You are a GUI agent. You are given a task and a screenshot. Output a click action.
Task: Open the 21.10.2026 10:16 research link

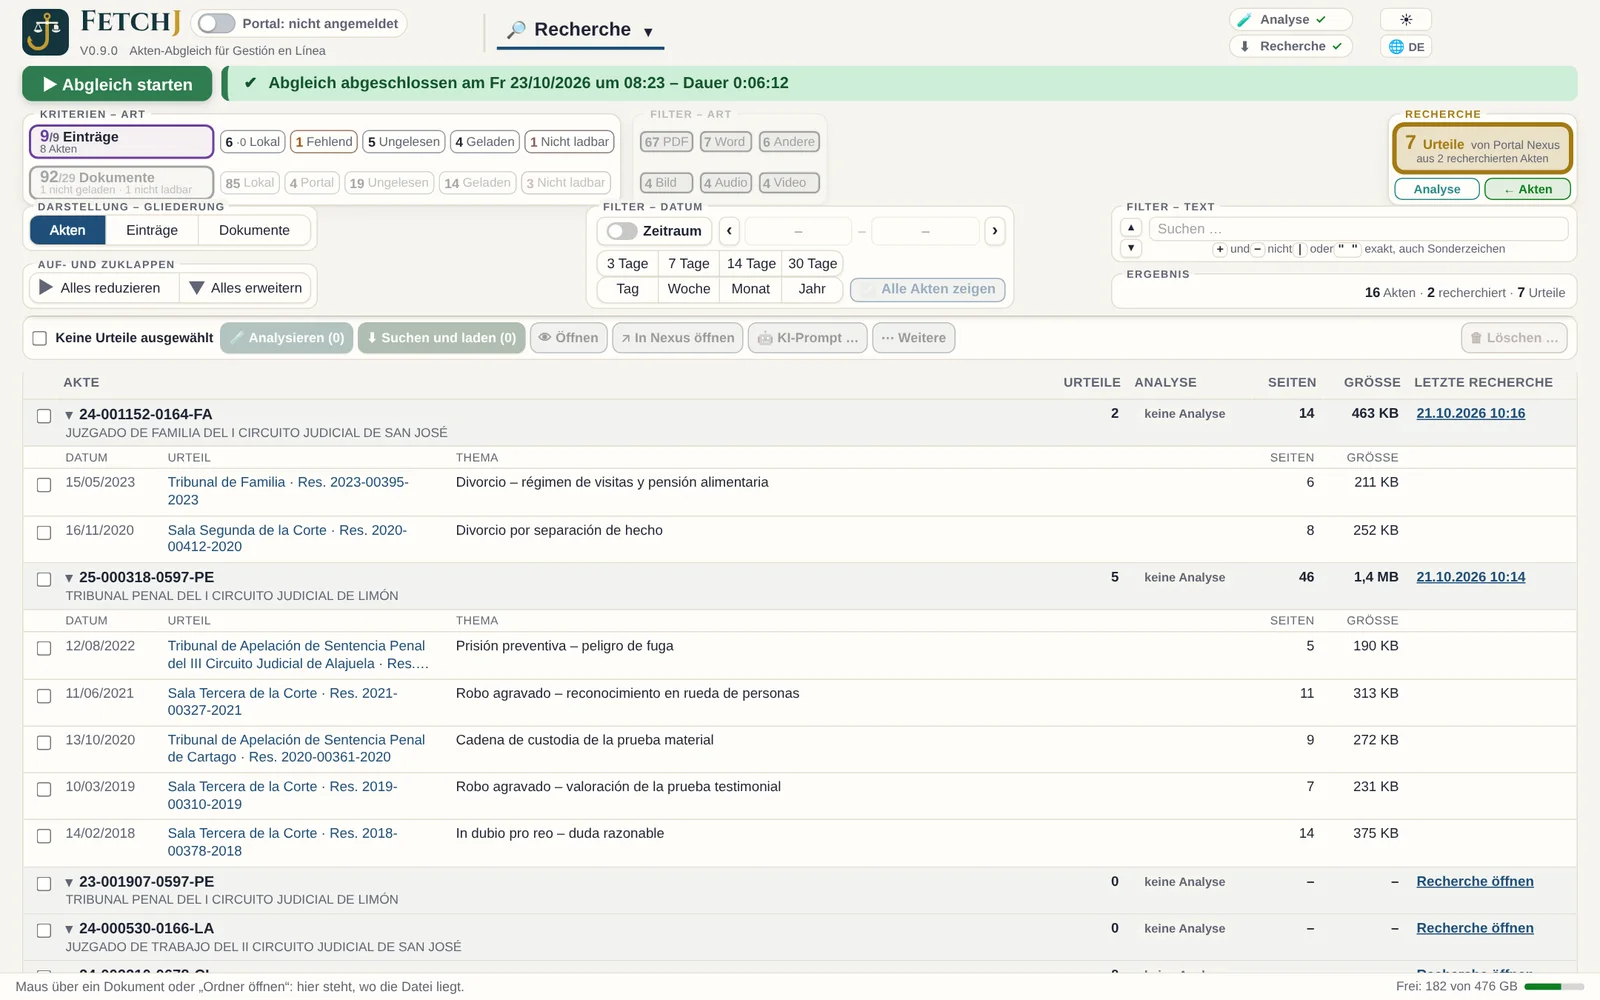click(x=1471, y=413)
